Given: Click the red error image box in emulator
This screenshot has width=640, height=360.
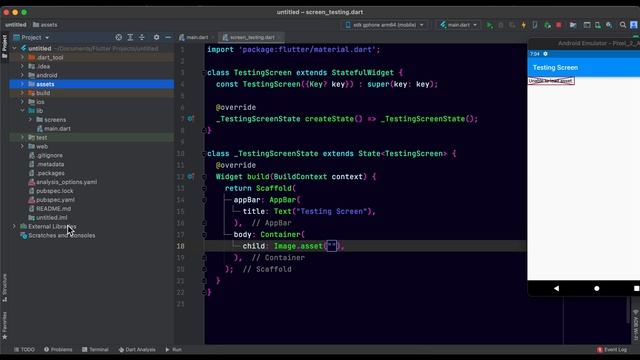Looking at the screenshot, I should point(551,81).
